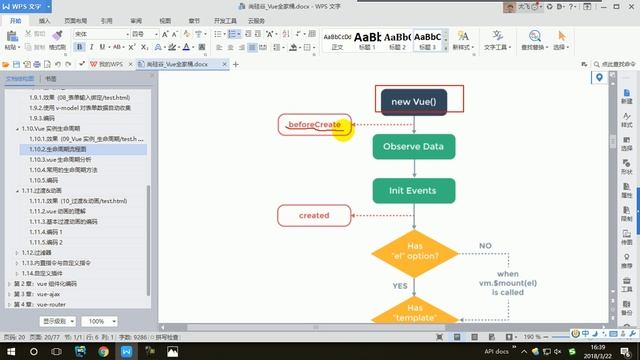The height and width of the screenshot is (360, 640).
Task: Apply superscript X² formatting
Action: point(132,47)
